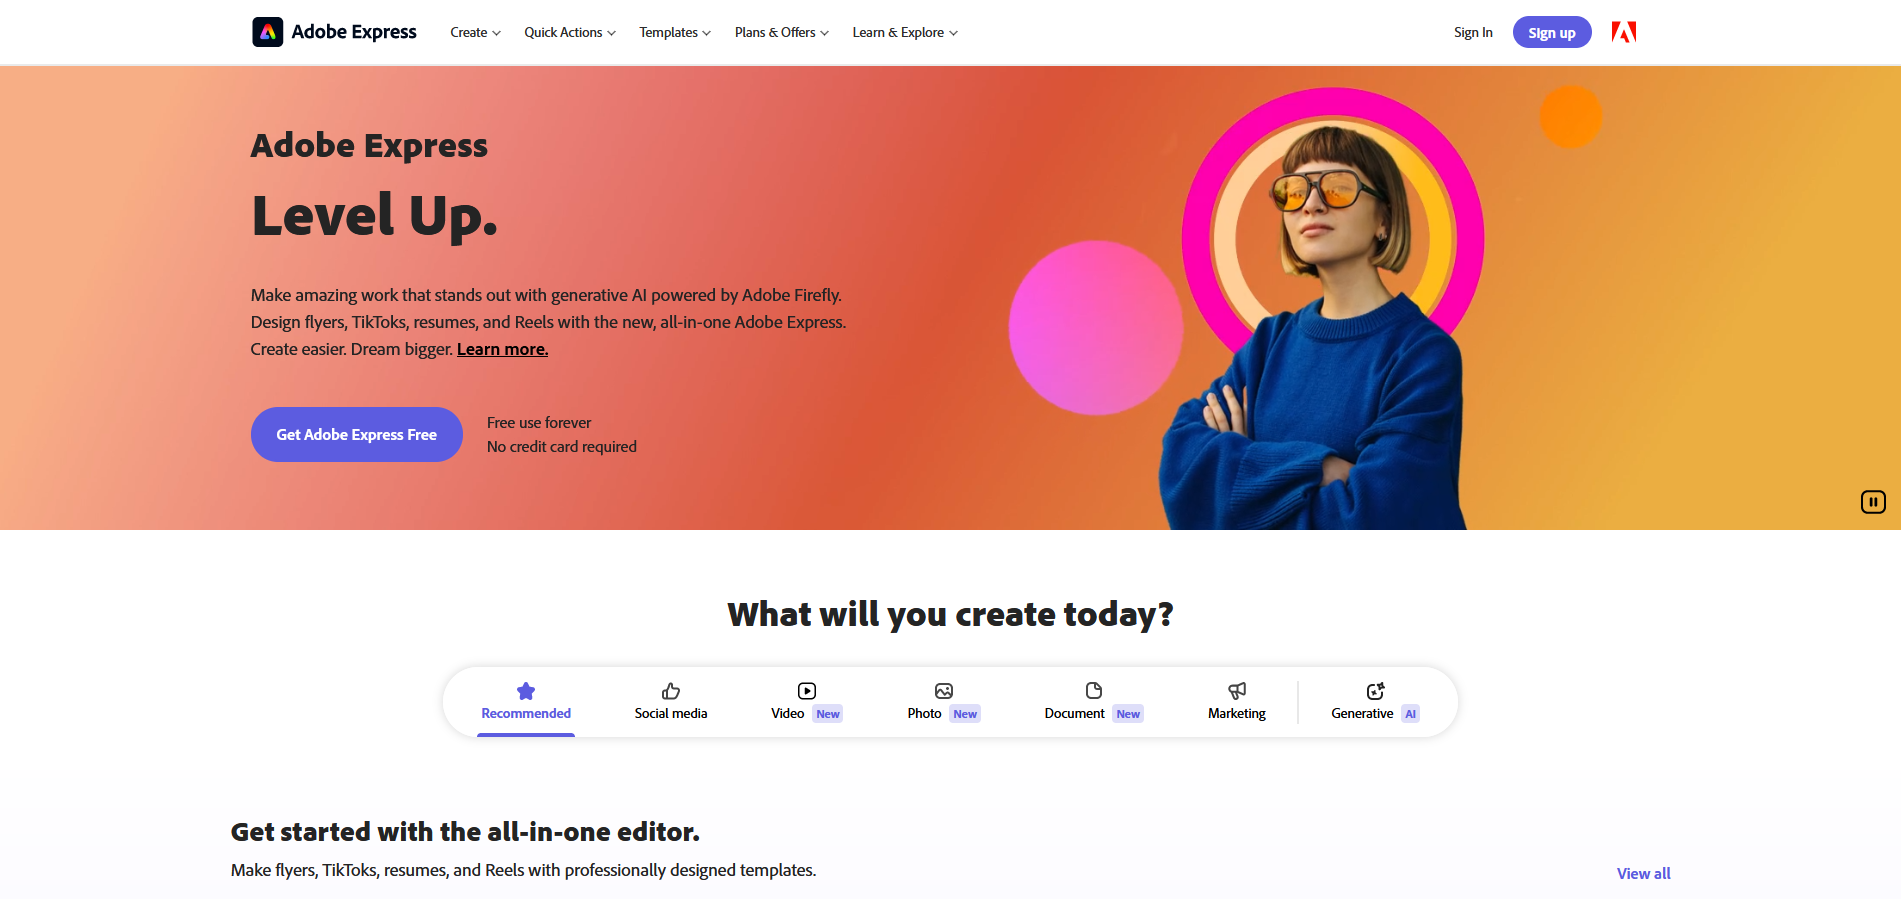The height and width of the screenshot is (899, 1901).
Task: Click the Adobe Express logo icon
Action: (x=267, y=32)
